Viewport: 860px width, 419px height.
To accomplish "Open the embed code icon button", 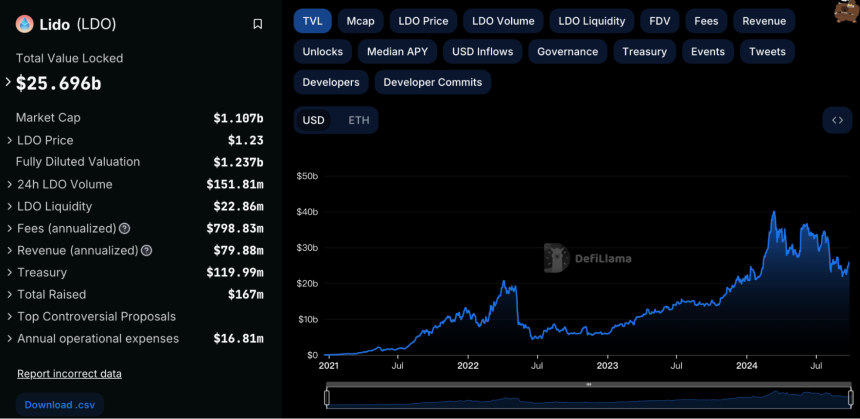I will pyautogui.click(x=838, y=120).
